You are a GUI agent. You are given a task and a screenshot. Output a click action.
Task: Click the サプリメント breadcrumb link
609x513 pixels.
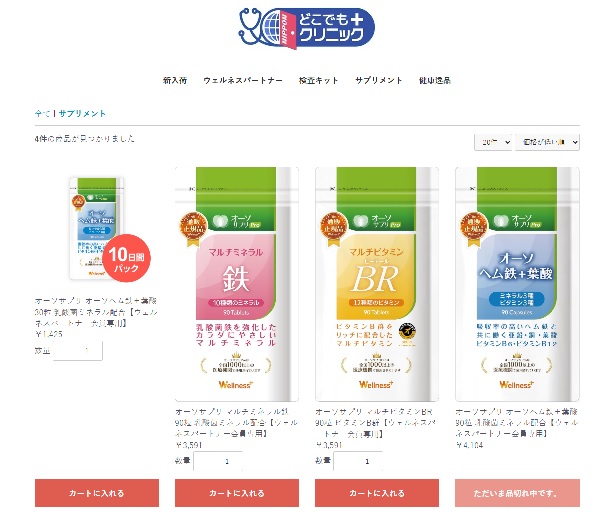(x=82, y=113)
